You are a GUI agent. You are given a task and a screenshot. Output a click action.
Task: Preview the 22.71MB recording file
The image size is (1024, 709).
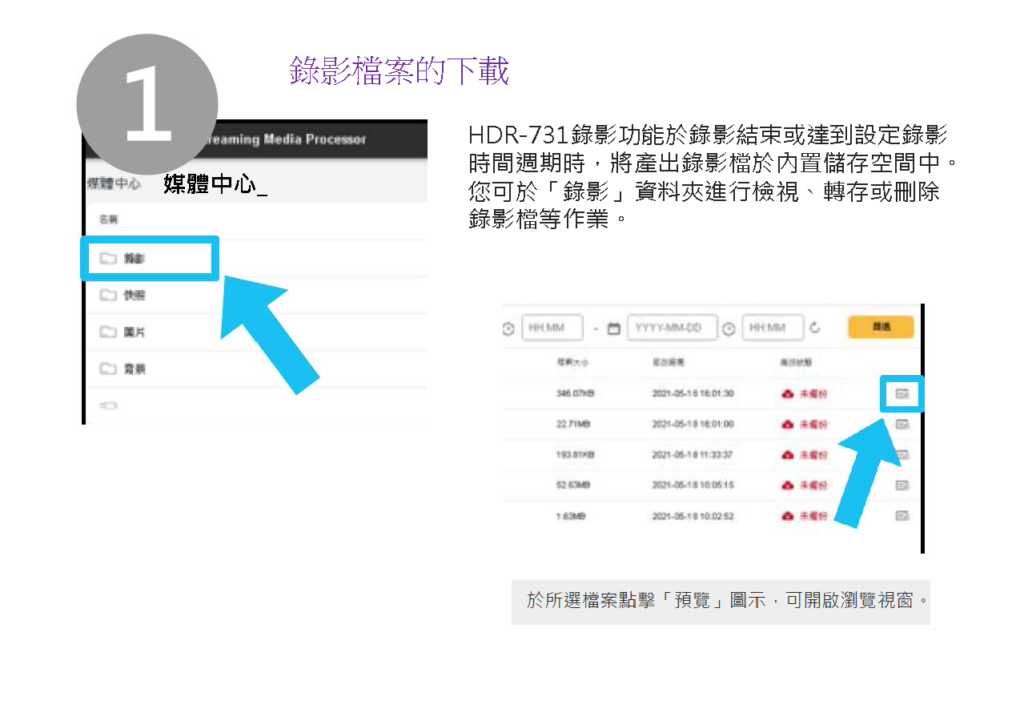tap(901, 424)
